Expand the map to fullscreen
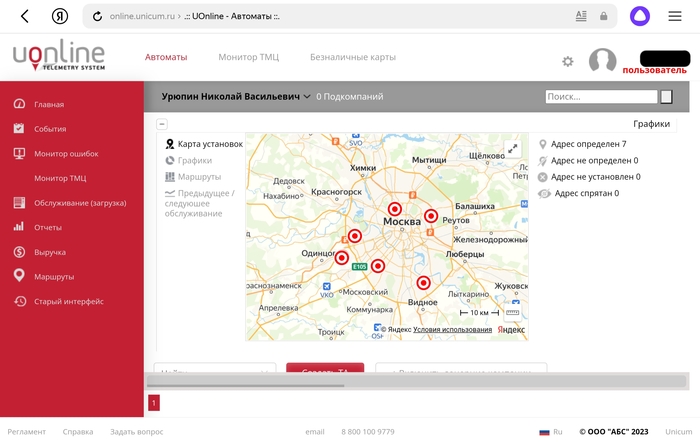This screenshot has height=442, width=700. [513, 149]
